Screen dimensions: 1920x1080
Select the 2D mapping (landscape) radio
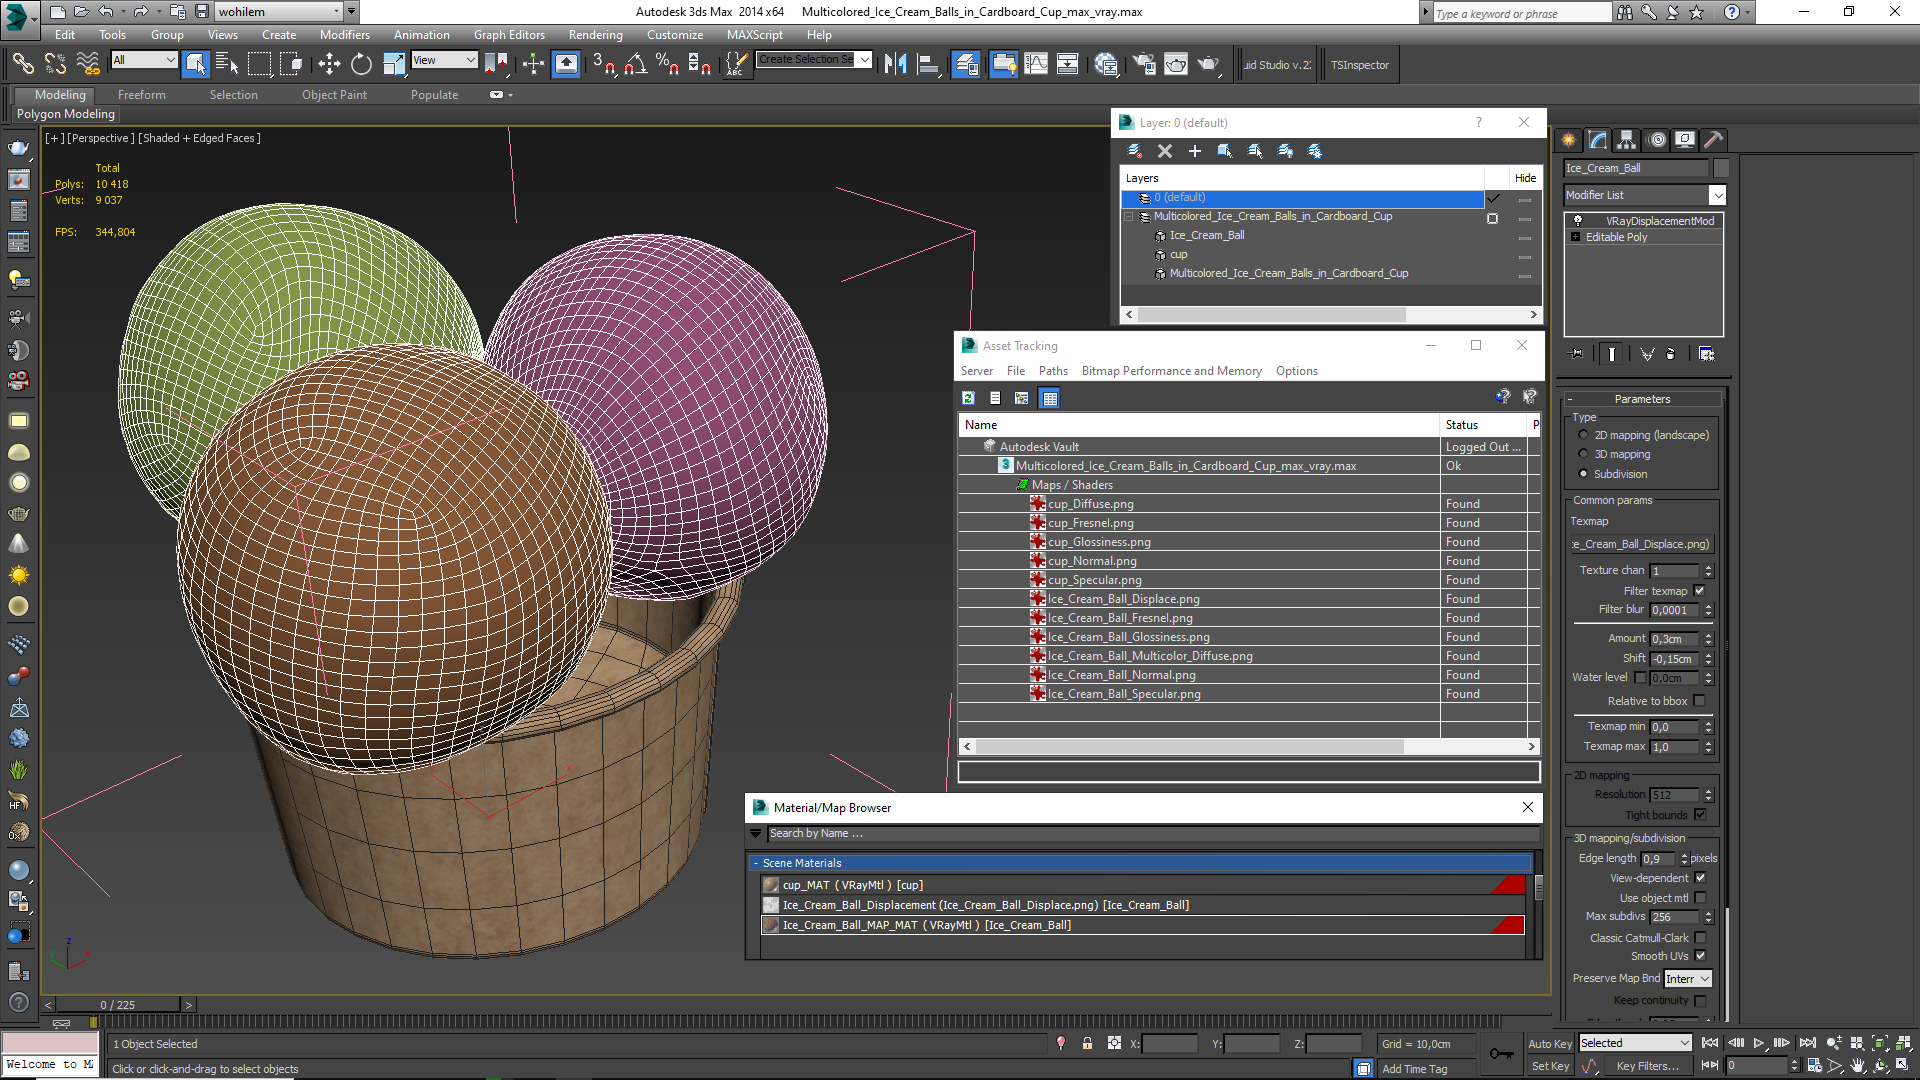tap(1583, 435)
